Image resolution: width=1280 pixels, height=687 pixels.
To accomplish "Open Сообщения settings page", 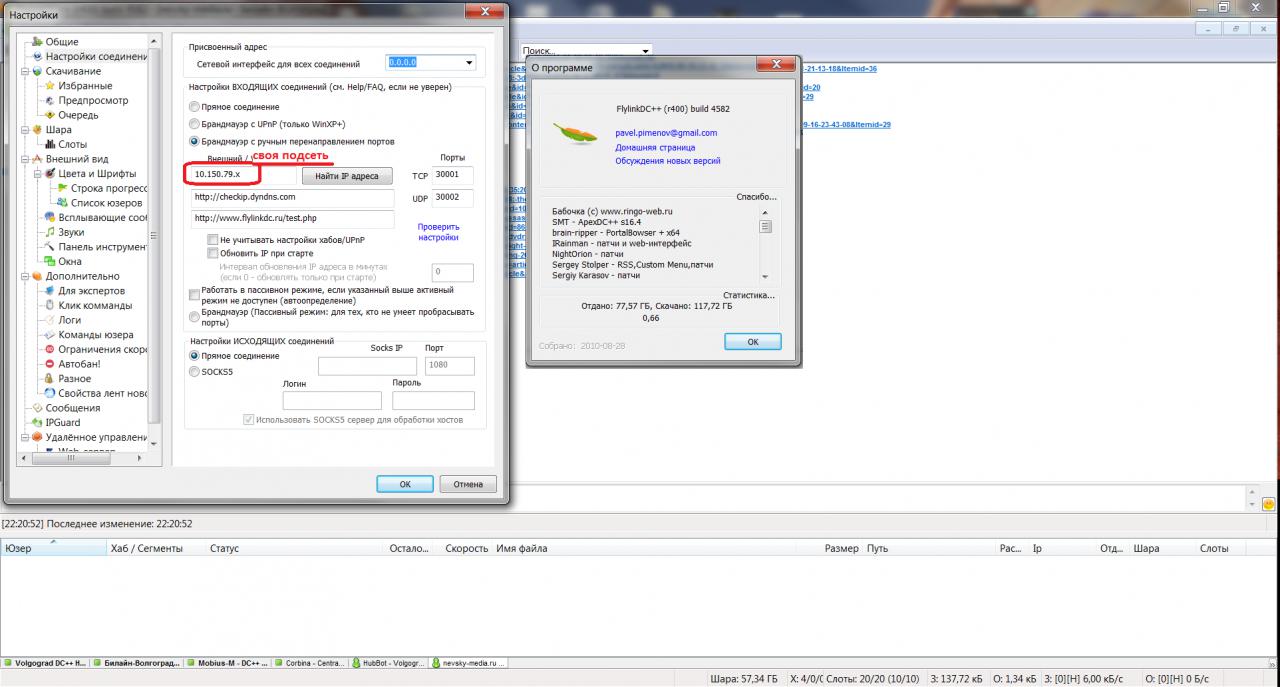I will click(x=73, y=408).
